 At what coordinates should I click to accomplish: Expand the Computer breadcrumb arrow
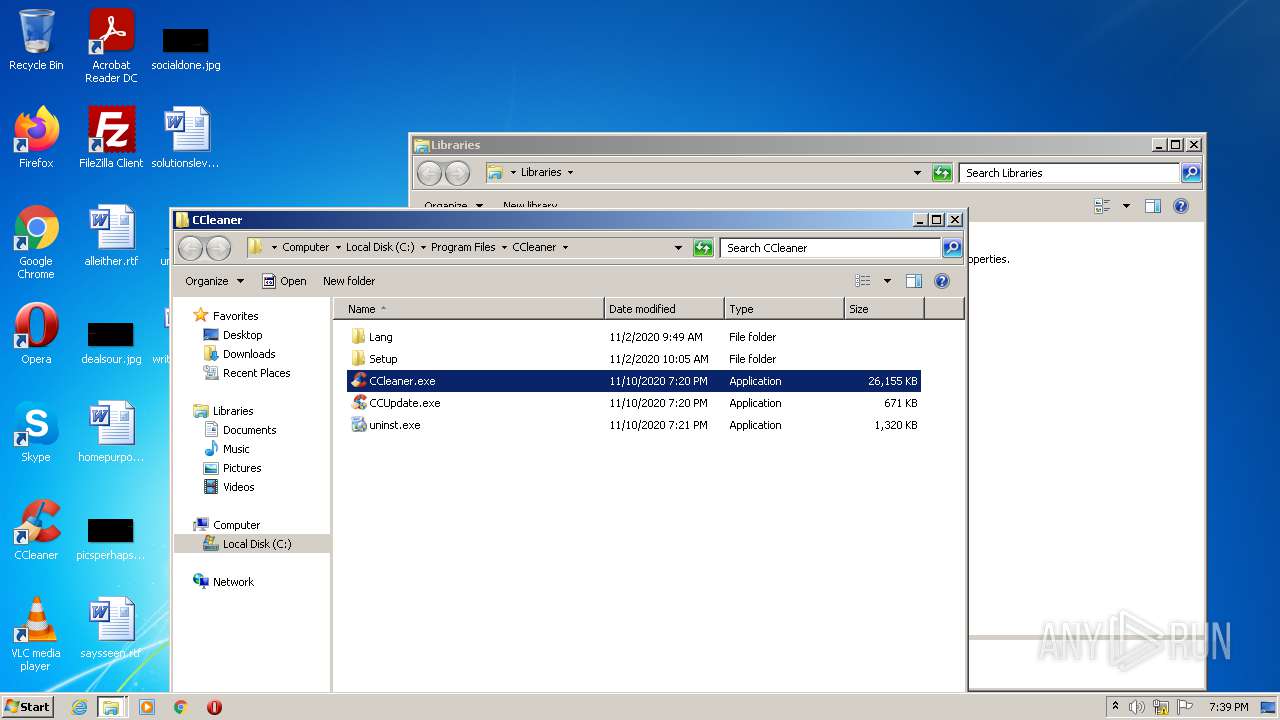coord(338,248)
